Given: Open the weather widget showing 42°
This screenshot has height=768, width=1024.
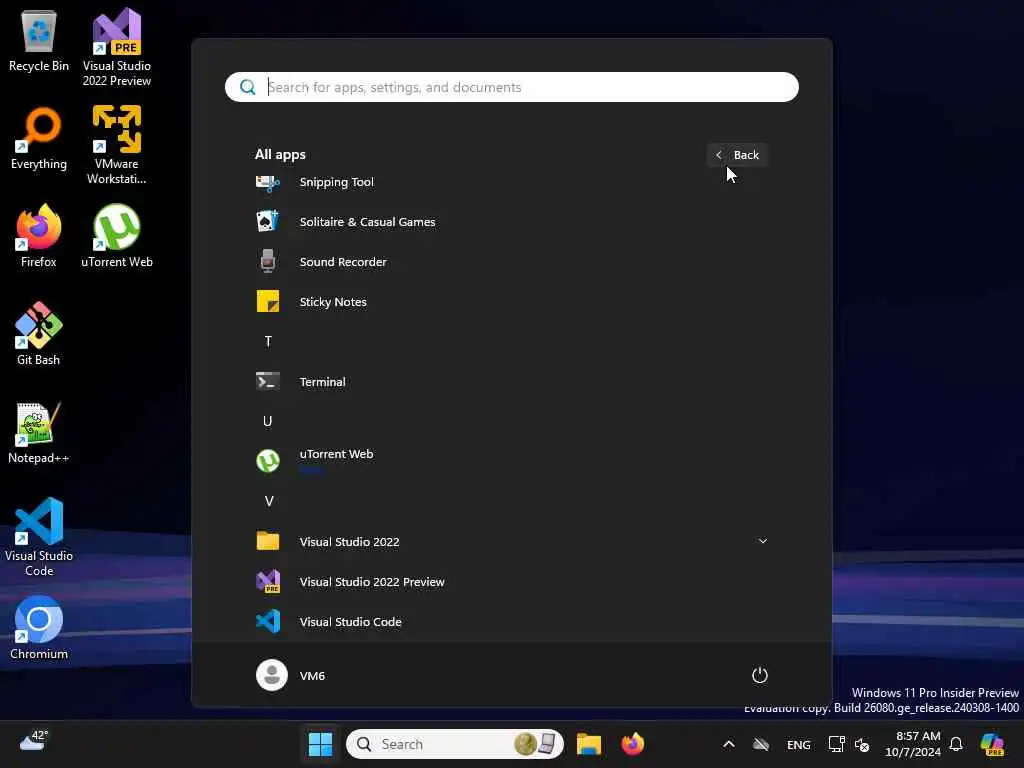Looking at the screenshot, I should (x=34, y=741).
